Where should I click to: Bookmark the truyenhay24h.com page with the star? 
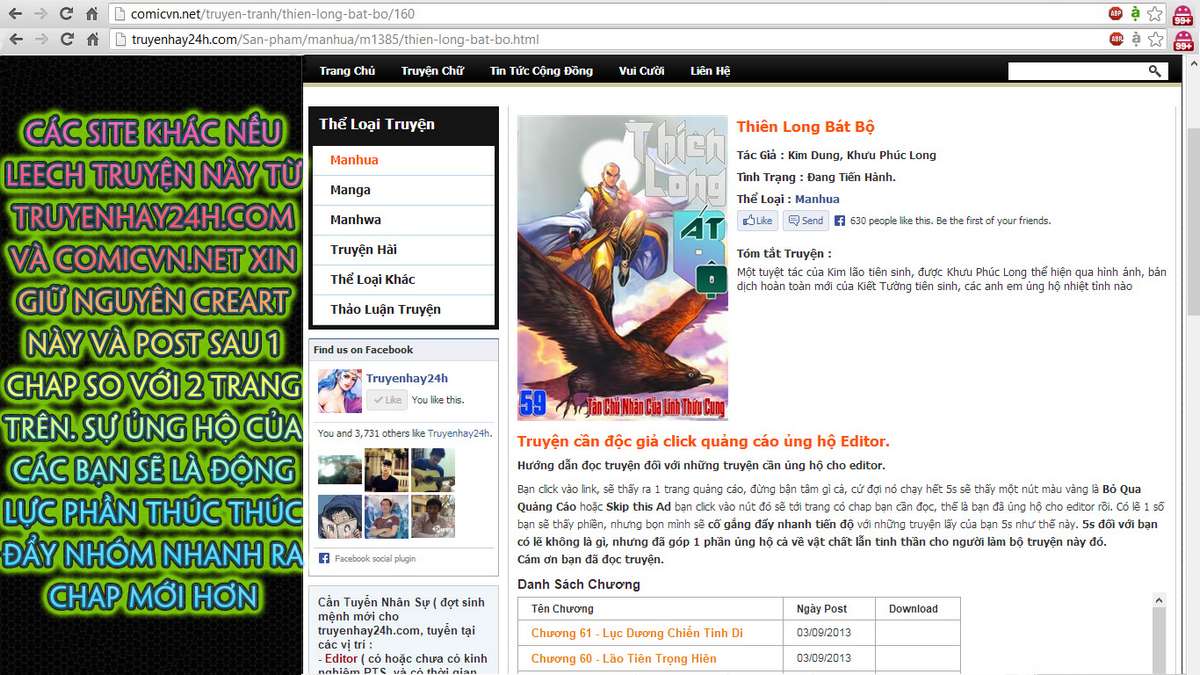pos(1155,40)
